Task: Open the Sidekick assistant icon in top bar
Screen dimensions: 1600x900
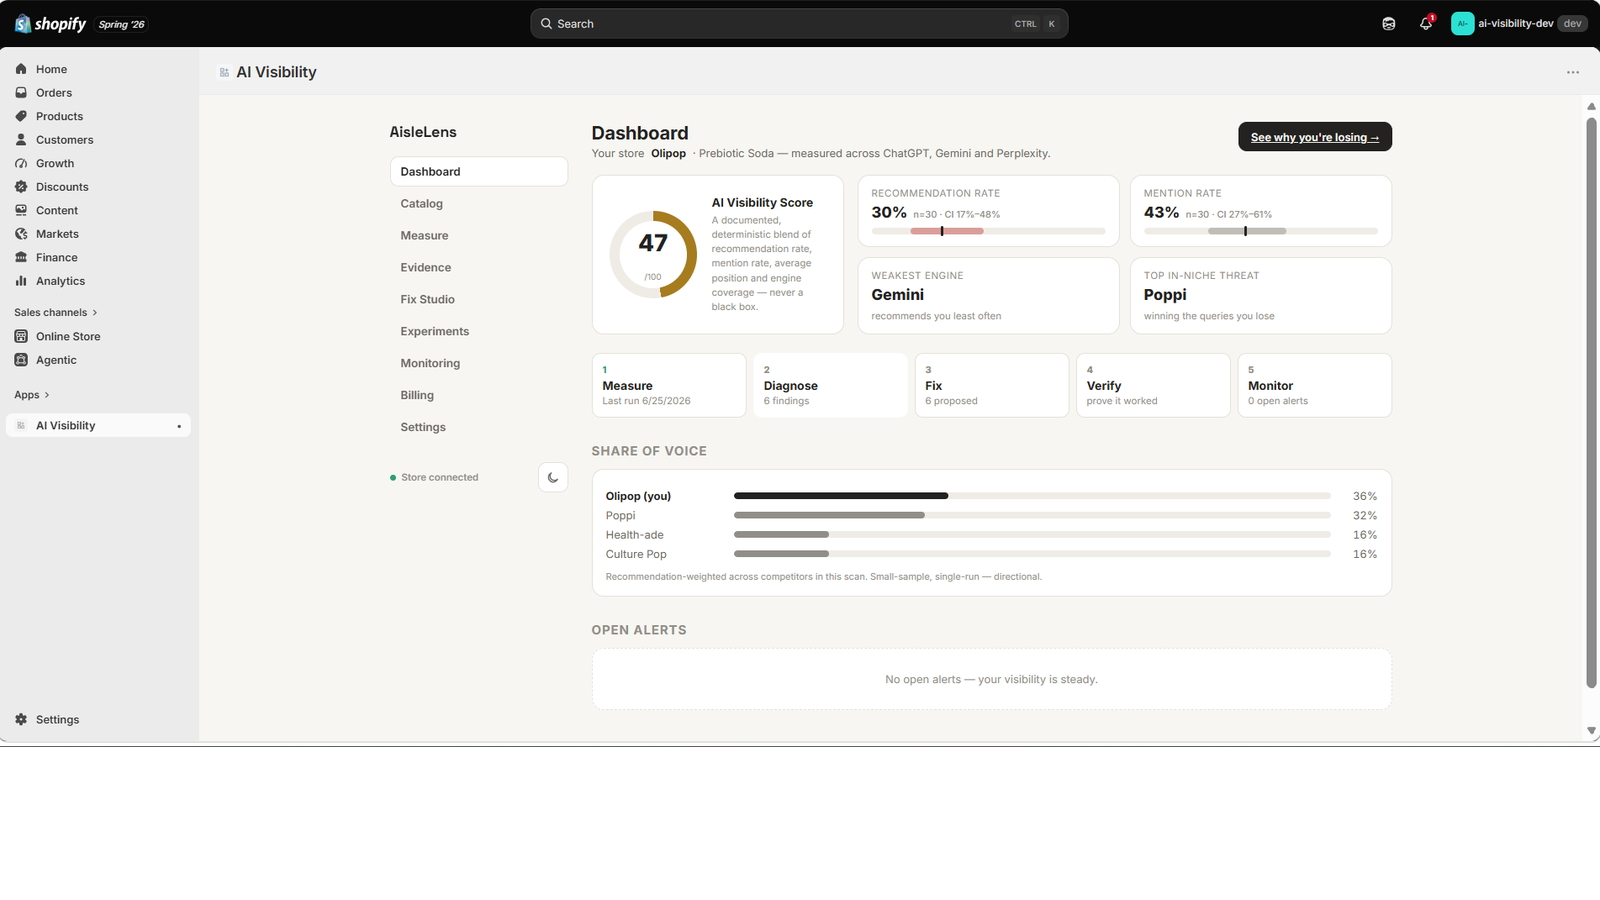Action: click(x=1389, y=24)
